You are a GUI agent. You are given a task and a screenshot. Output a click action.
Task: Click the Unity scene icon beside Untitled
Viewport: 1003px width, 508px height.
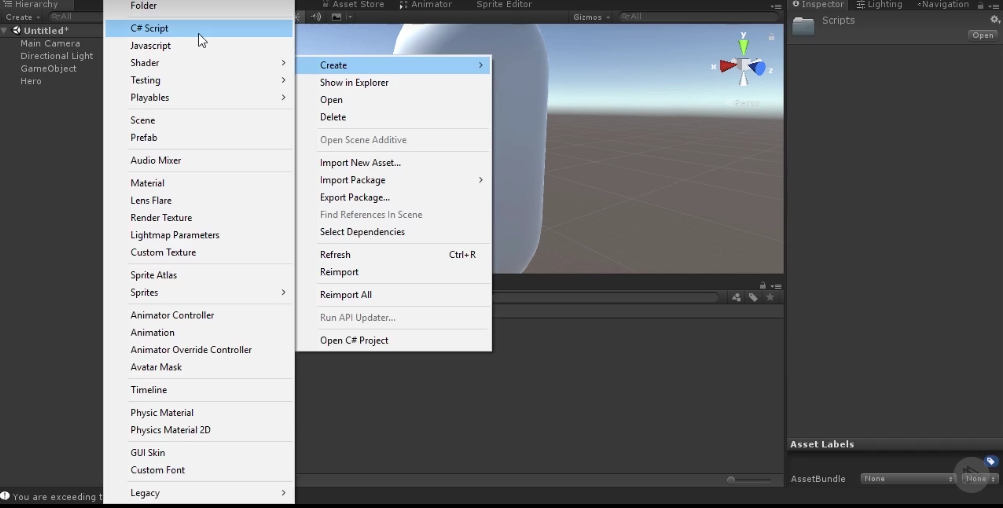point(17,30)
